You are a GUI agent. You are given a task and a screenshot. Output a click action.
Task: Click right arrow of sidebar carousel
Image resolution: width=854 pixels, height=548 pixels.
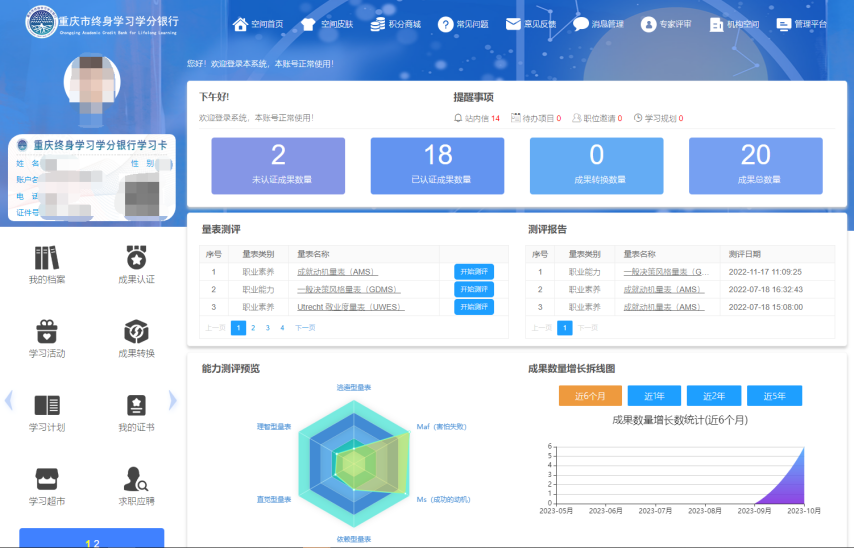[x=172, y=401]
